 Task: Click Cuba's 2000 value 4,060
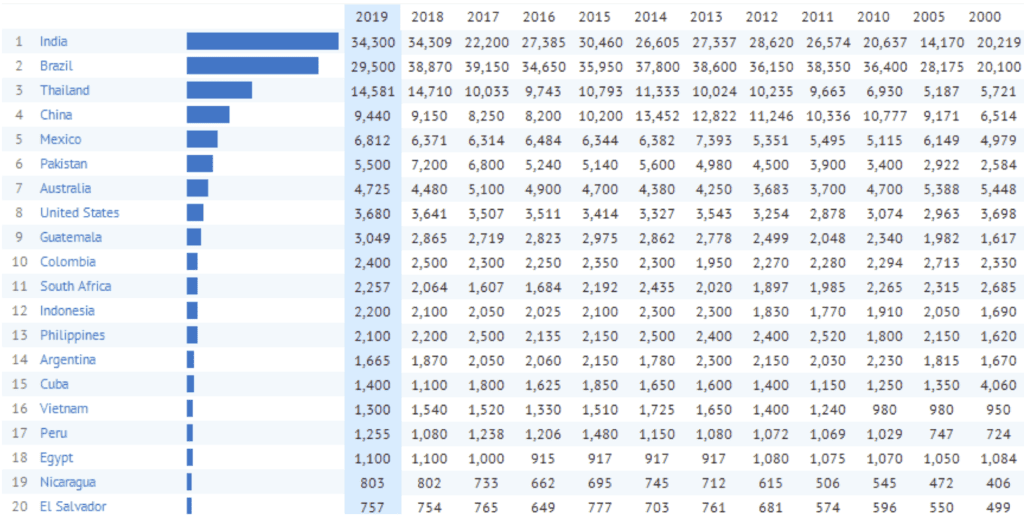[987, 384]
